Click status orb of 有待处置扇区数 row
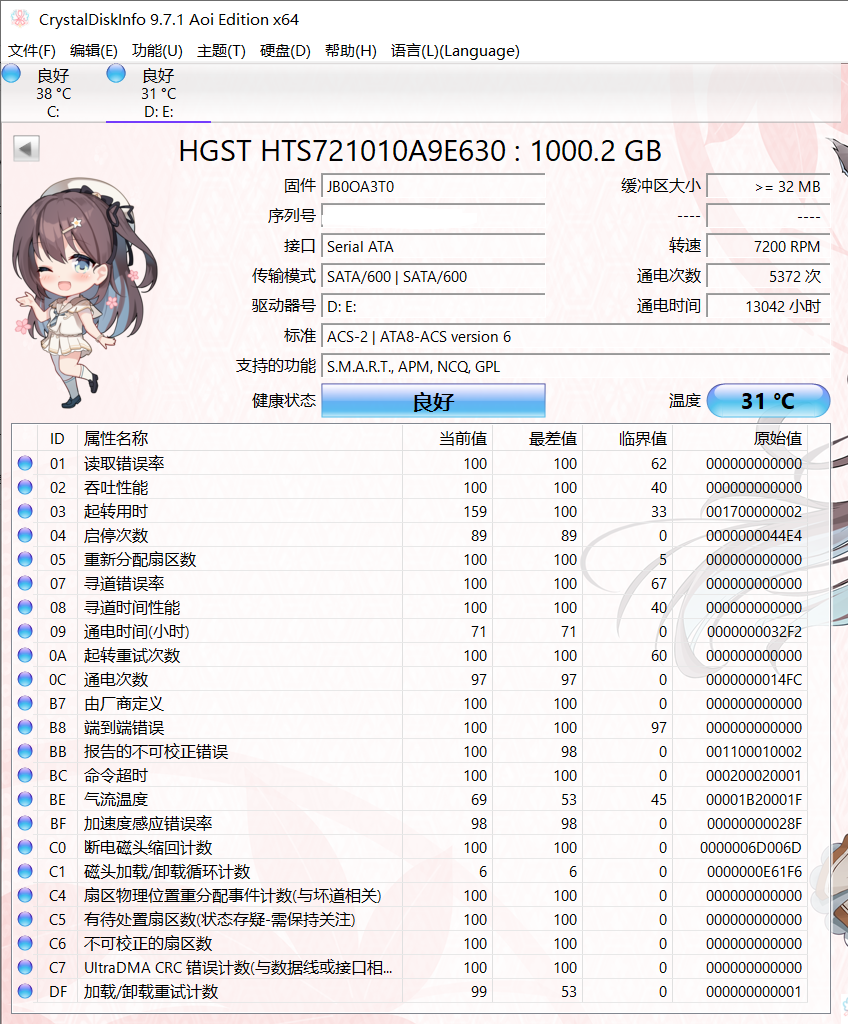Viewport: 848px width, 1024px height. (x=25, y=920)
